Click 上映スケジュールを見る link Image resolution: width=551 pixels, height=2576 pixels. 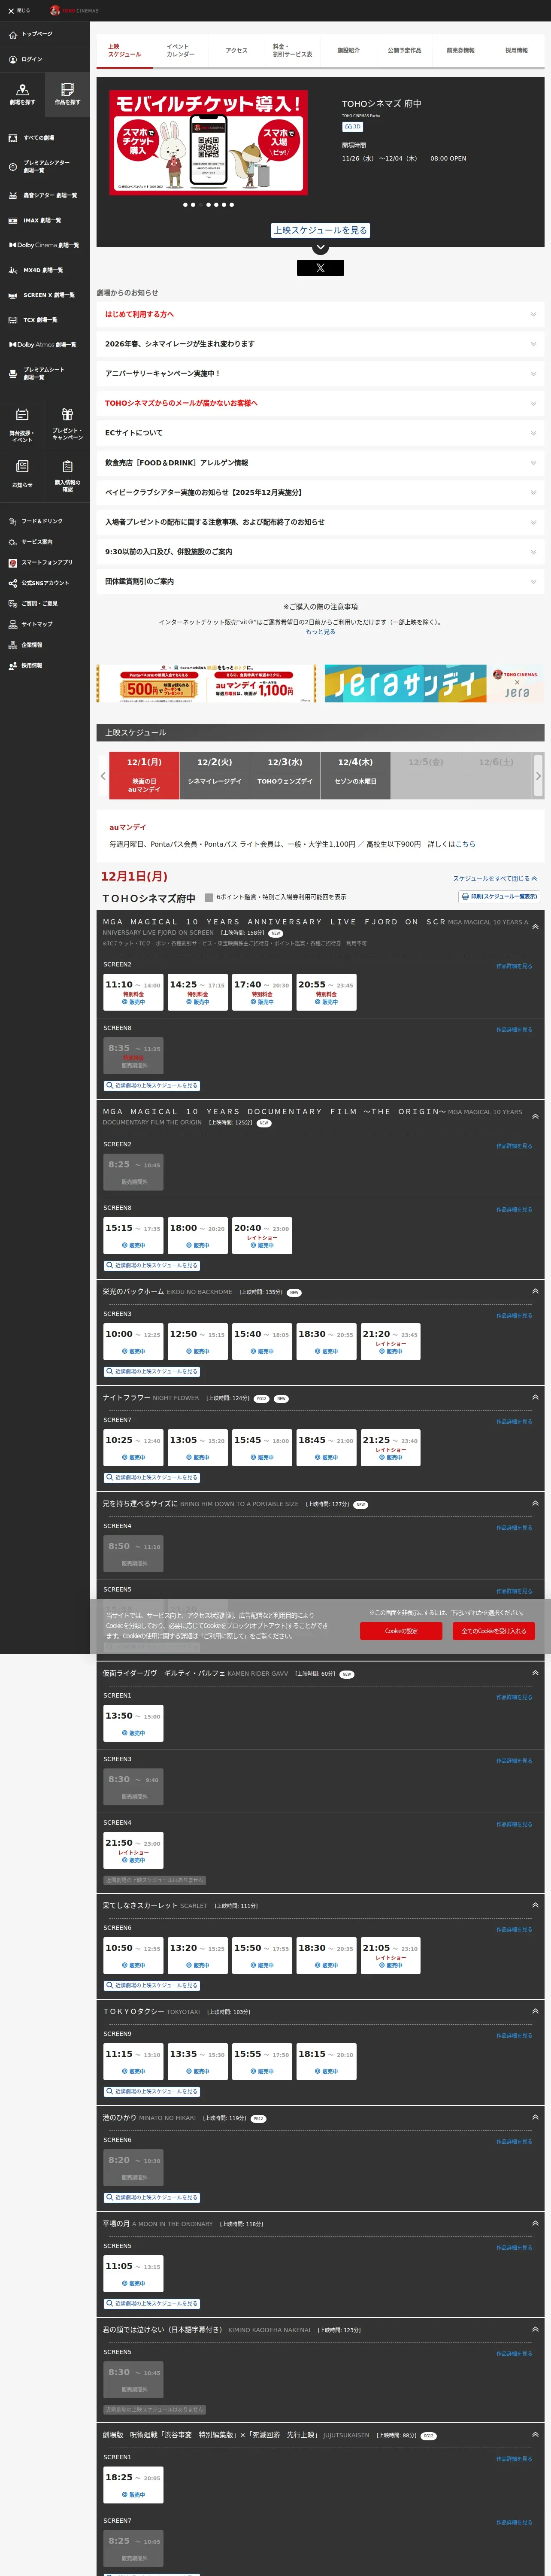coord(320,230)
